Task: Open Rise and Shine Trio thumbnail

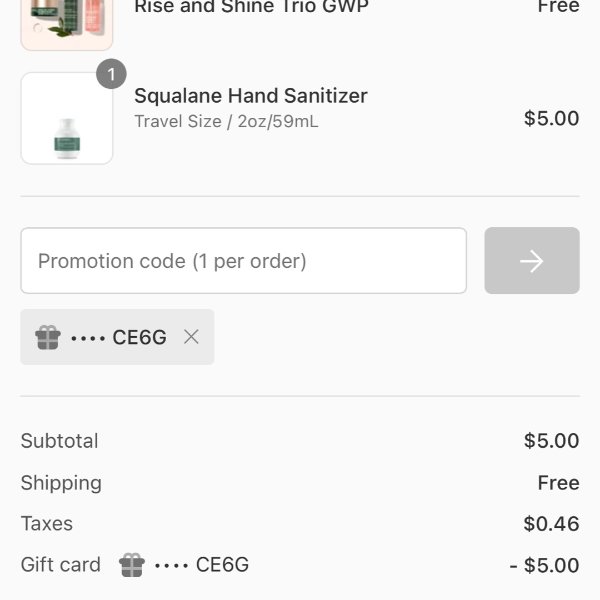Action: tap(67, 24)
